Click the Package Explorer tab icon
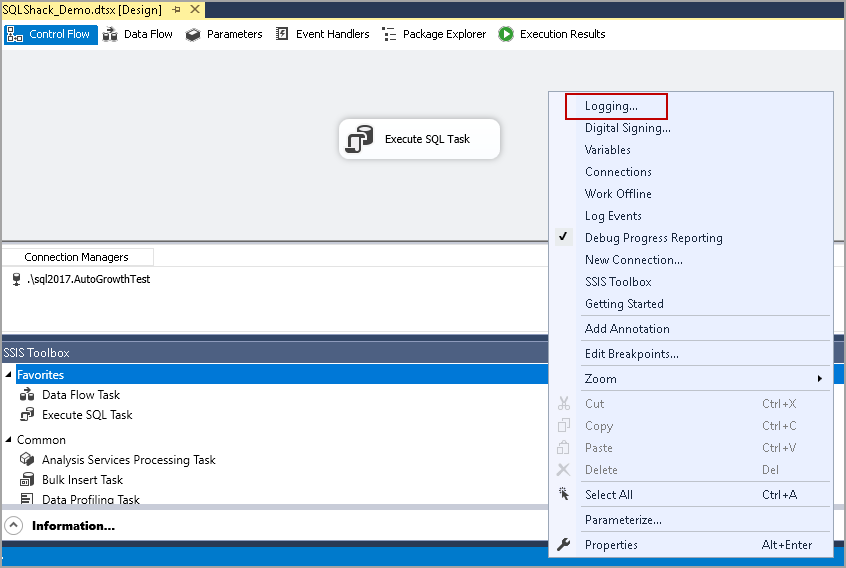The width and height of the screenshot is (846, 568). tap(389, 34)
